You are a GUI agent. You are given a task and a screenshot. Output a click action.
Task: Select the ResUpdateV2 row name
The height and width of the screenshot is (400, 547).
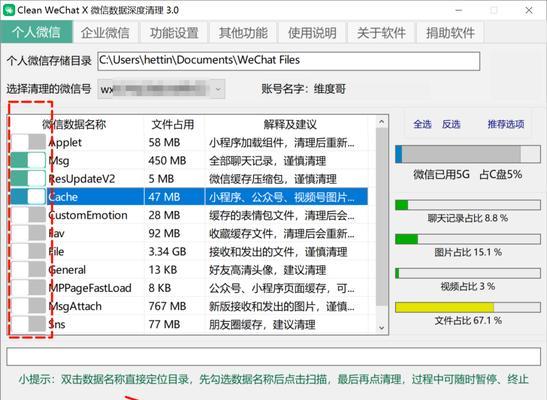82,179
